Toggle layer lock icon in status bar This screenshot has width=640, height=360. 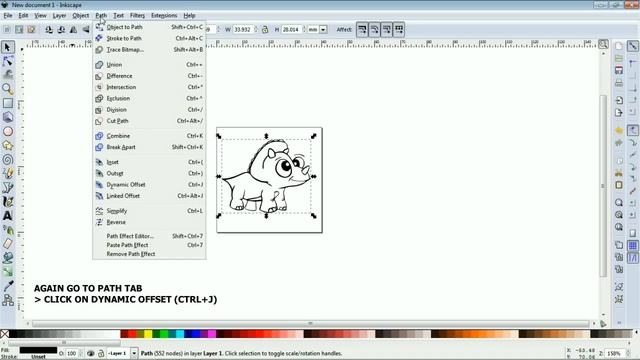click(101, 353)
